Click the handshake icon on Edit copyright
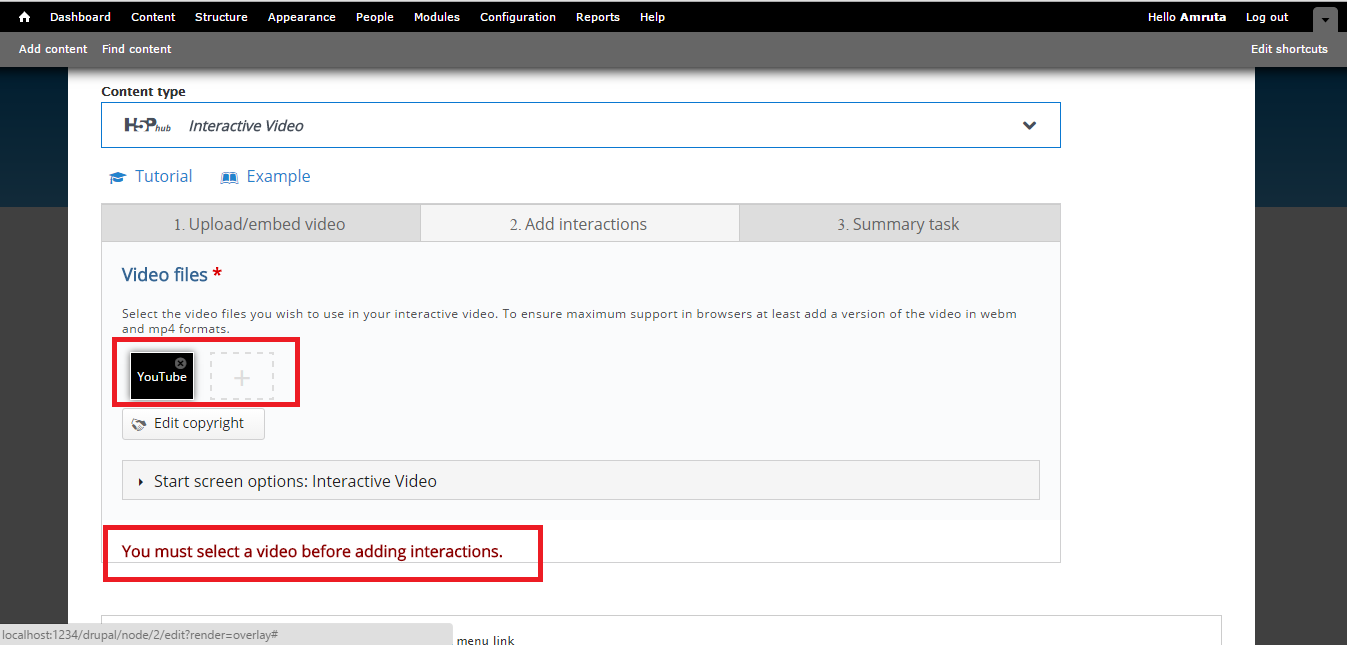 pyautogui.click(x=139, y=424)
